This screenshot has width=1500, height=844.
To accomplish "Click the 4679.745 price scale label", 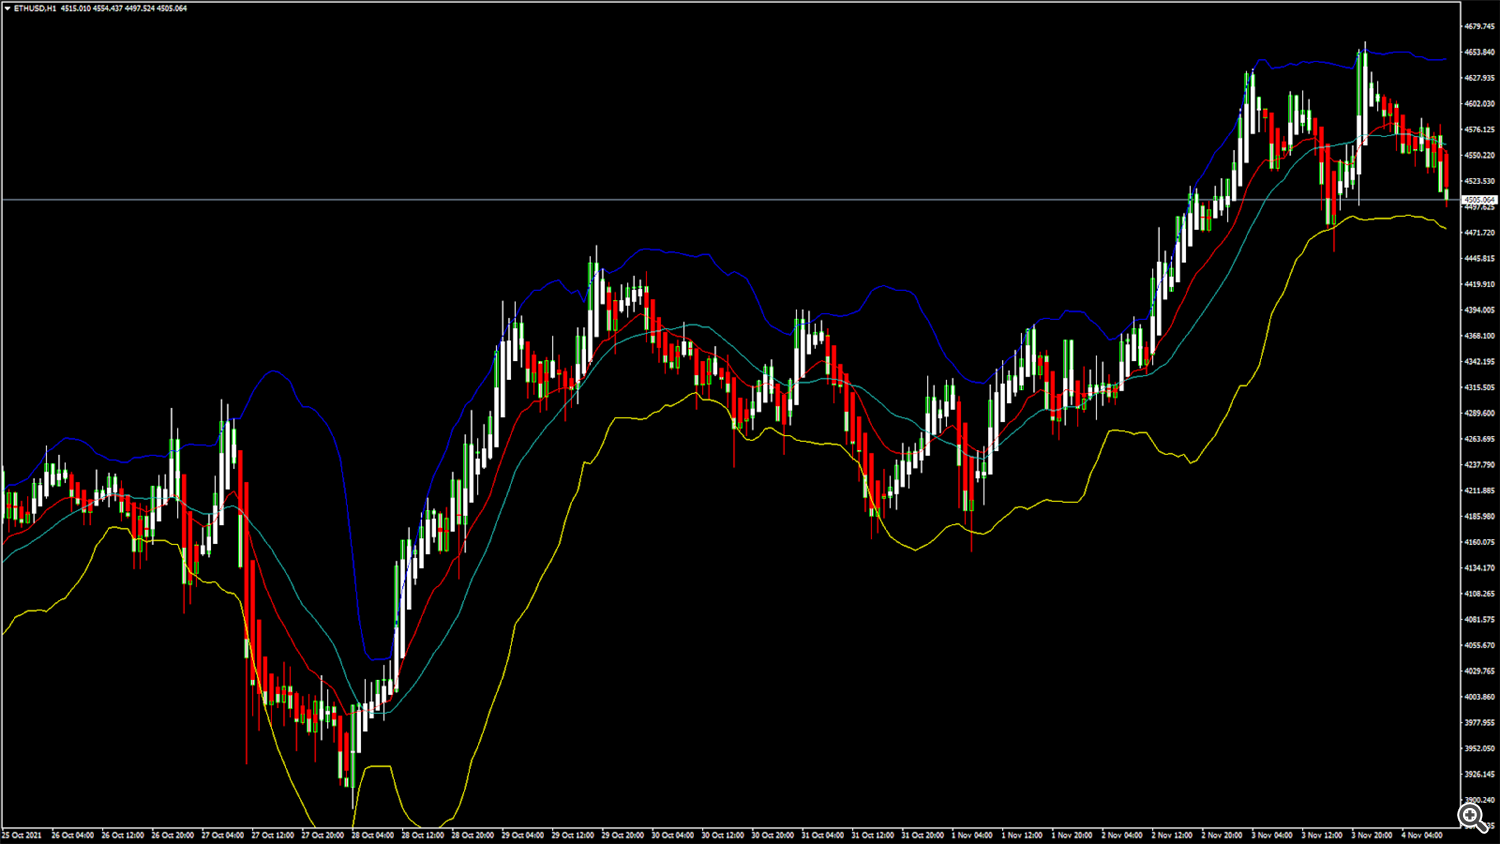I will 1480,26.
